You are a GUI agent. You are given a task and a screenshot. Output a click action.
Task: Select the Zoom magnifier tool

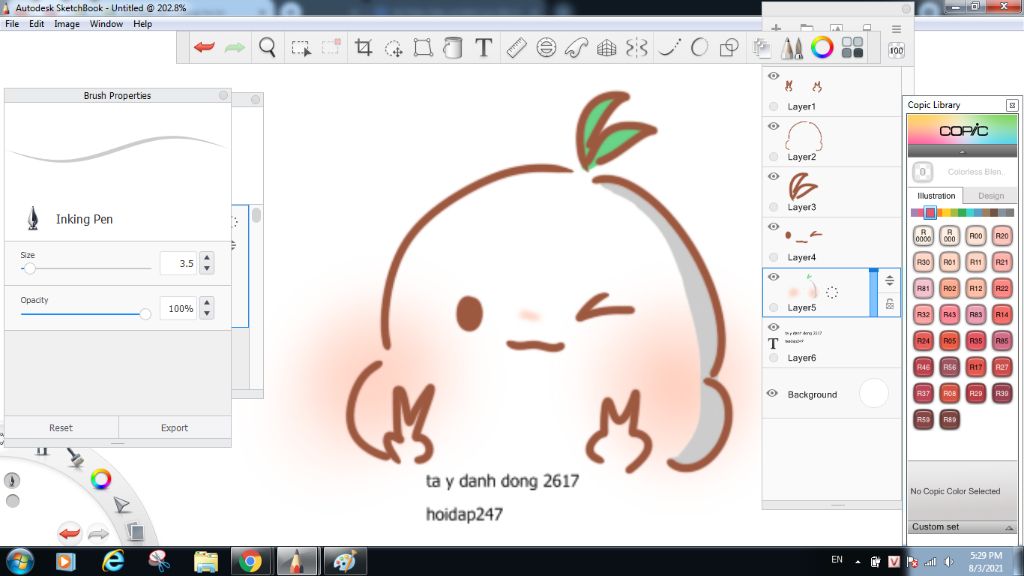[x=267, y=47]
